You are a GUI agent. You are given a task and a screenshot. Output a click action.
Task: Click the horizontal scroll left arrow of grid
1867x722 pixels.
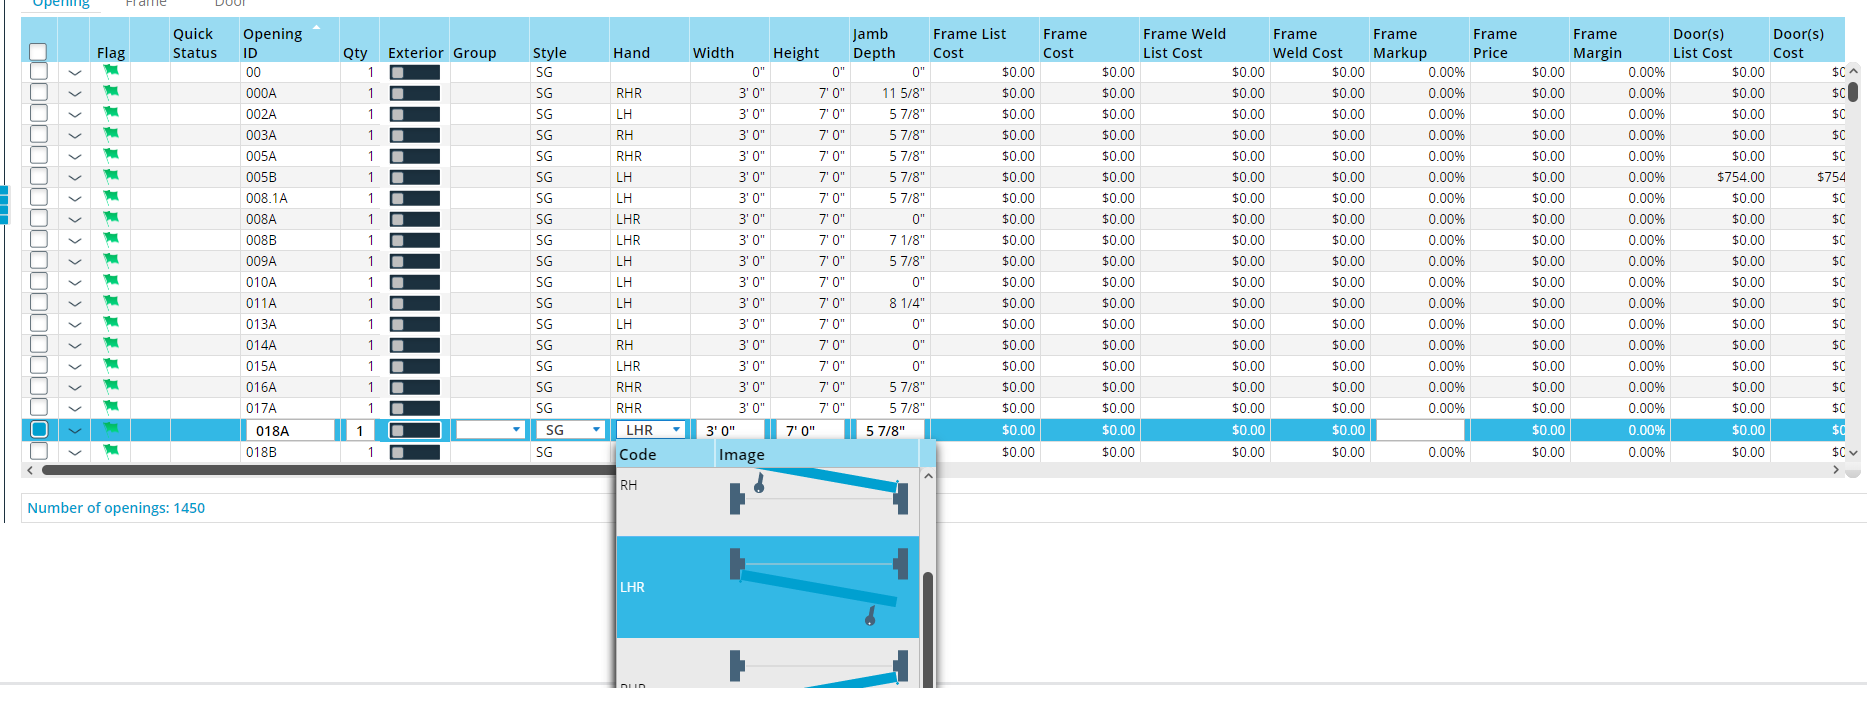coord(30,470)
